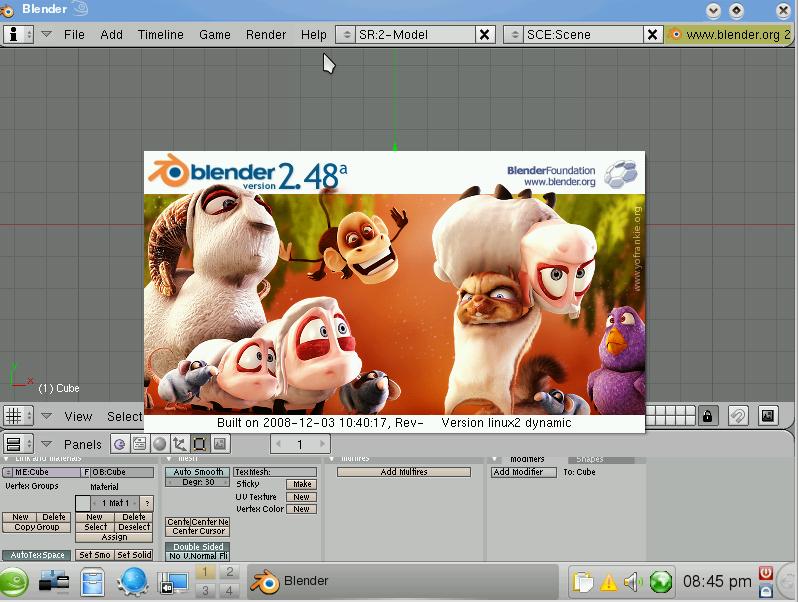Select the Object context axes icon
Viewport: 798px width, 602px height.
(x=179, y=444)
